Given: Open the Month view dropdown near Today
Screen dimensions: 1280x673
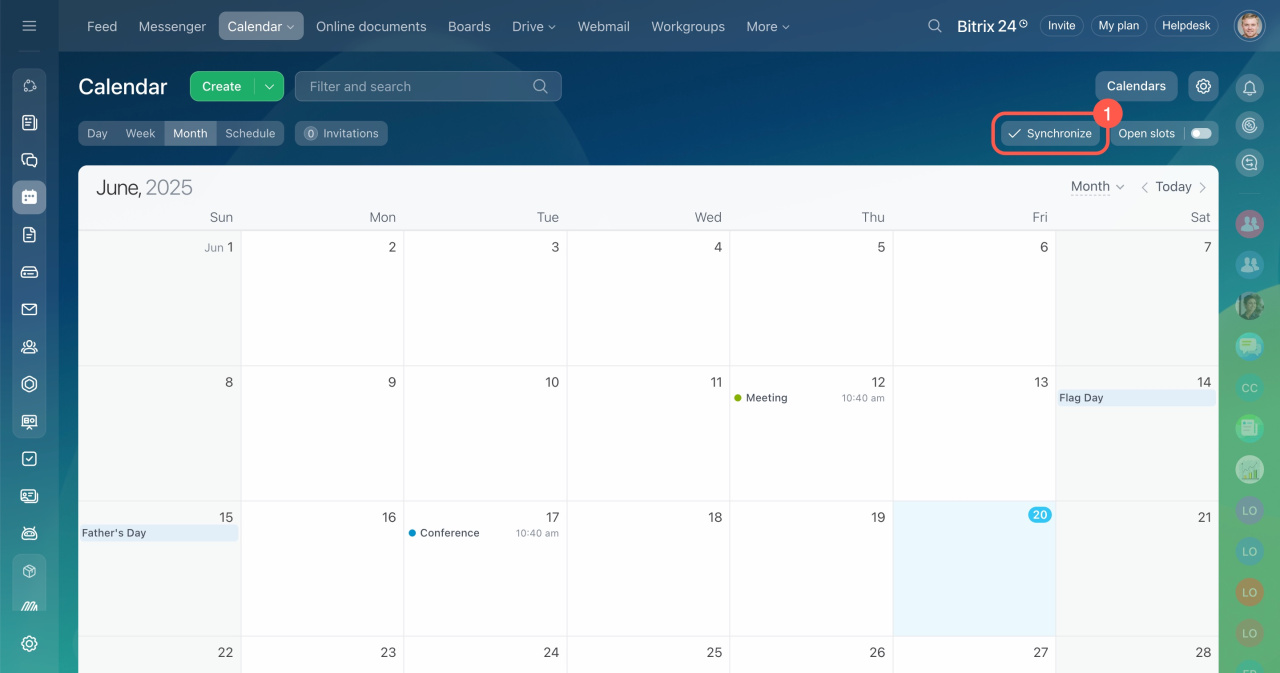Looking at the screenshot, I should (1097, 187).
